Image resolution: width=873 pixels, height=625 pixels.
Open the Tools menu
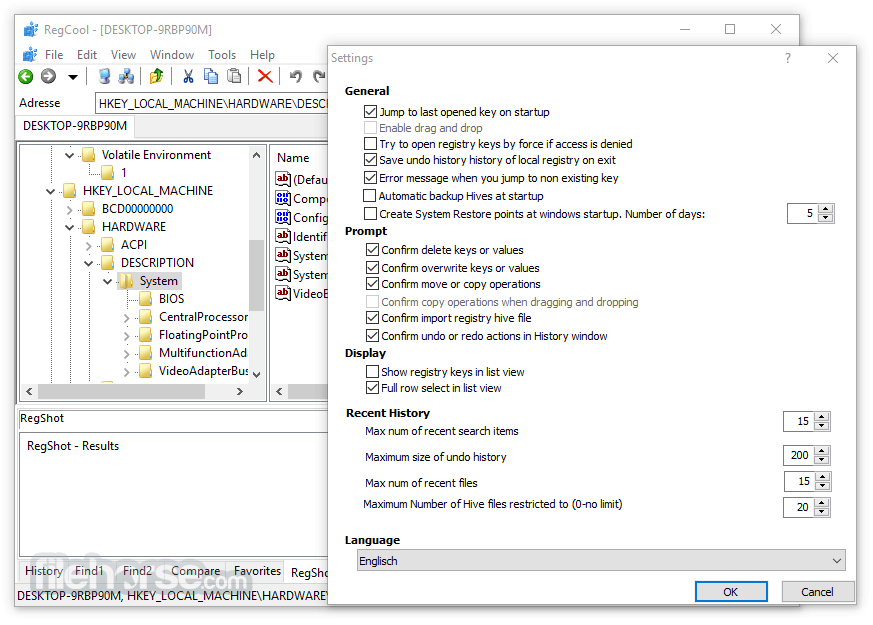point(222,55)
